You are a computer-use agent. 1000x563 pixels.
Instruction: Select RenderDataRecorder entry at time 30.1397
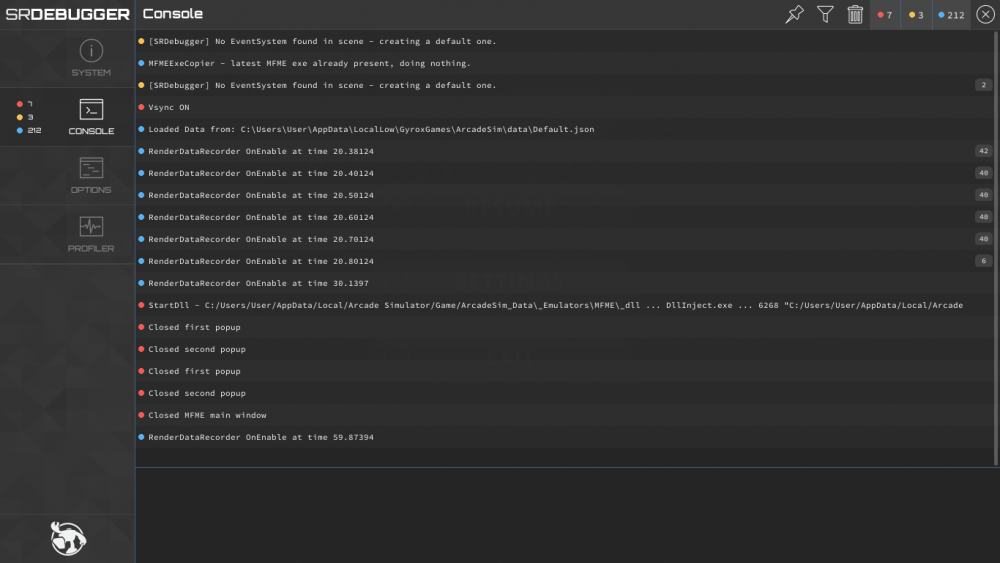click(563, 283)
